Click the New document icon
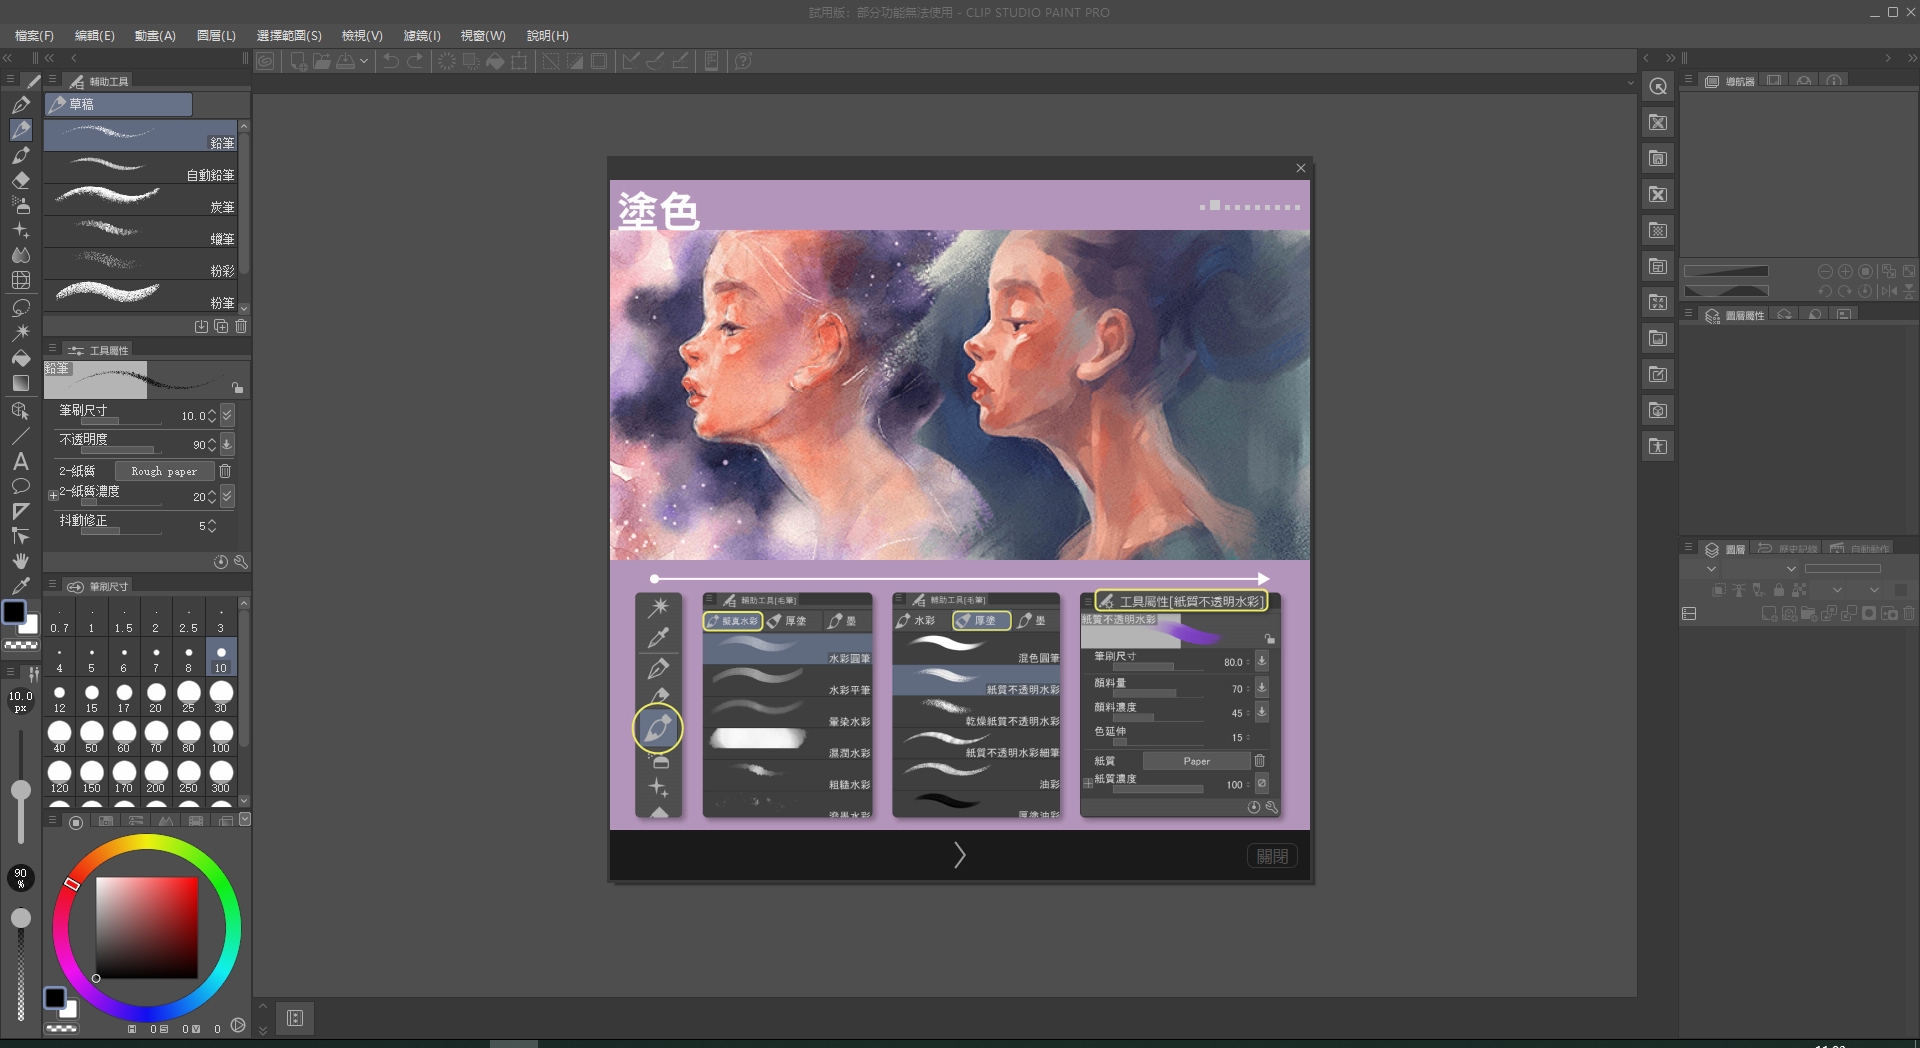 point(298,61)
